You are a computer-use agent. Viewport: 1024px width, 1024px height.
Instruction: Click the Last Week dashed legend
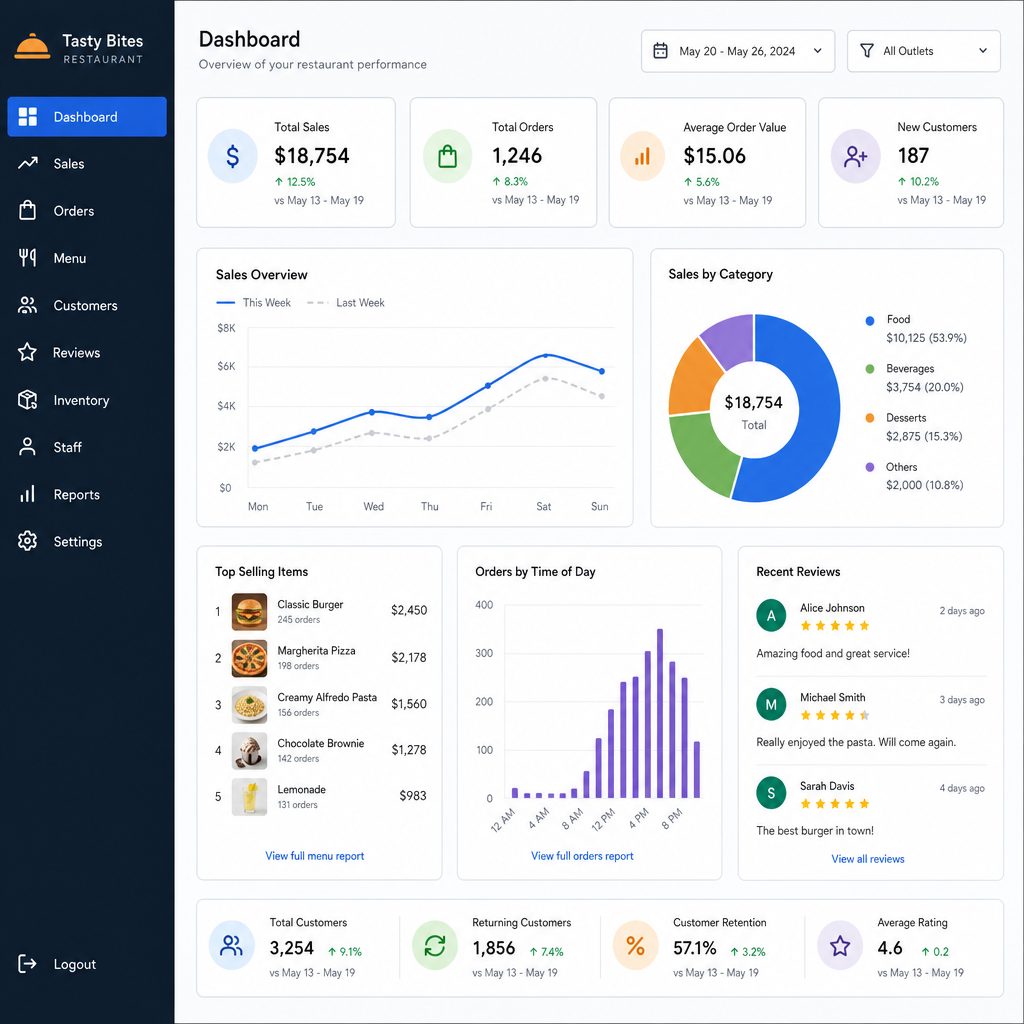317,302
